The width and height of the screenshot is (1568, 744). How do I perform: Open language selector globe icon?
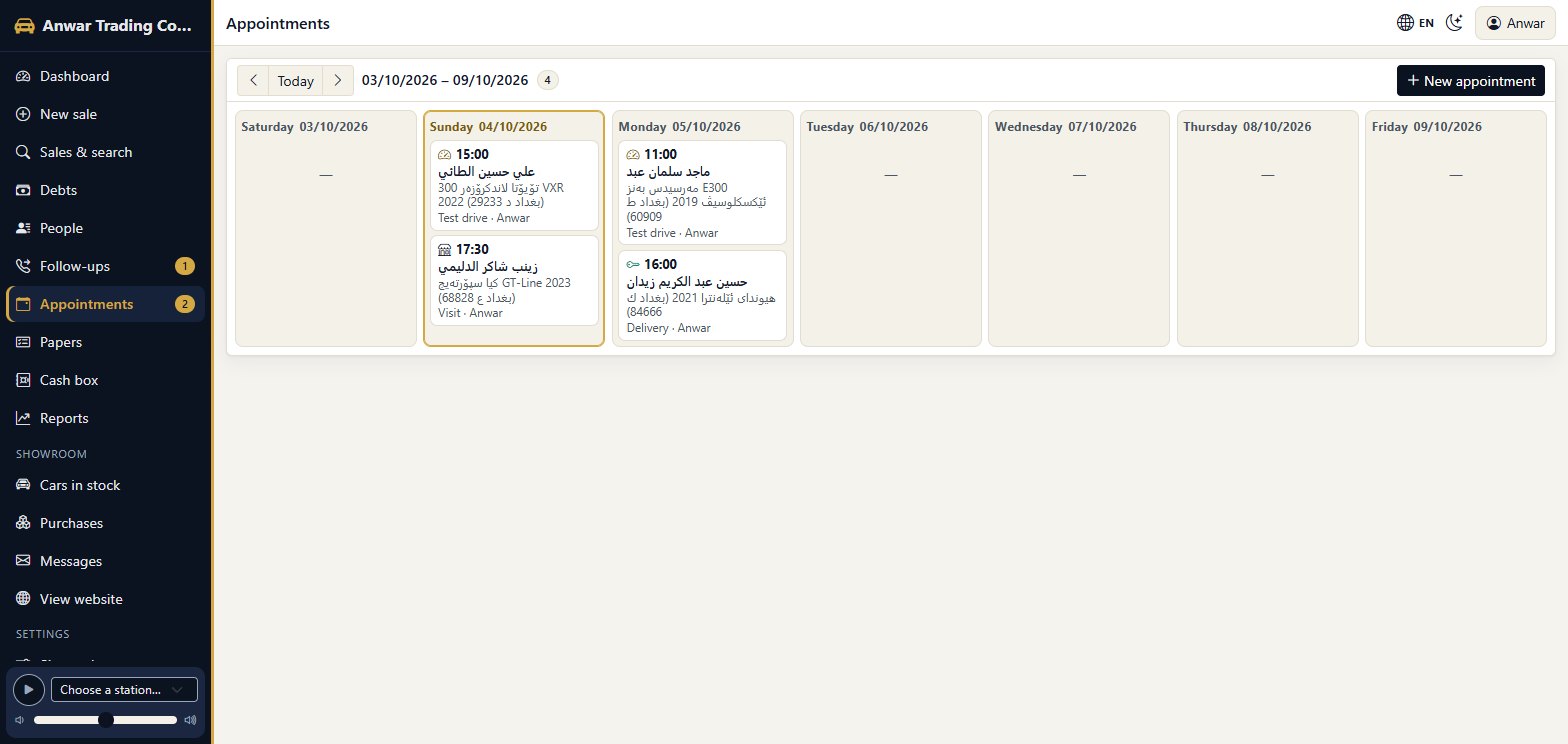point(1405,23)
